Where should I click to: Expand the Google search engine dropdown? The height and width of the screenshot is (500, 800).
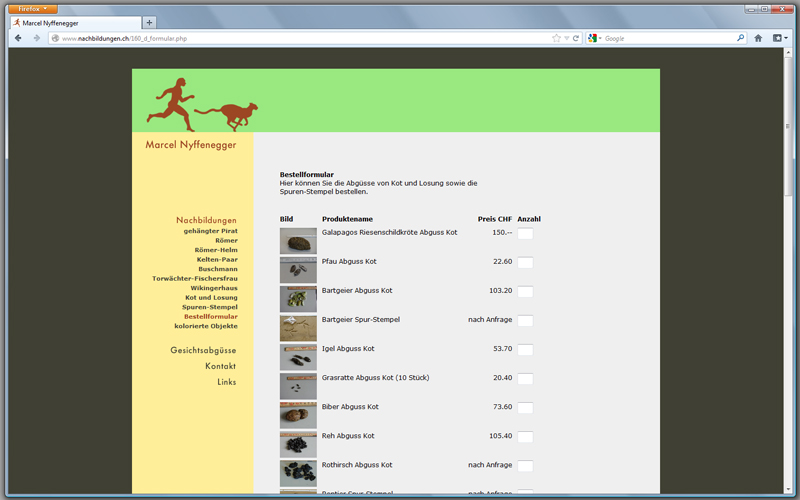pyautogui.click(x=594, y=38)
